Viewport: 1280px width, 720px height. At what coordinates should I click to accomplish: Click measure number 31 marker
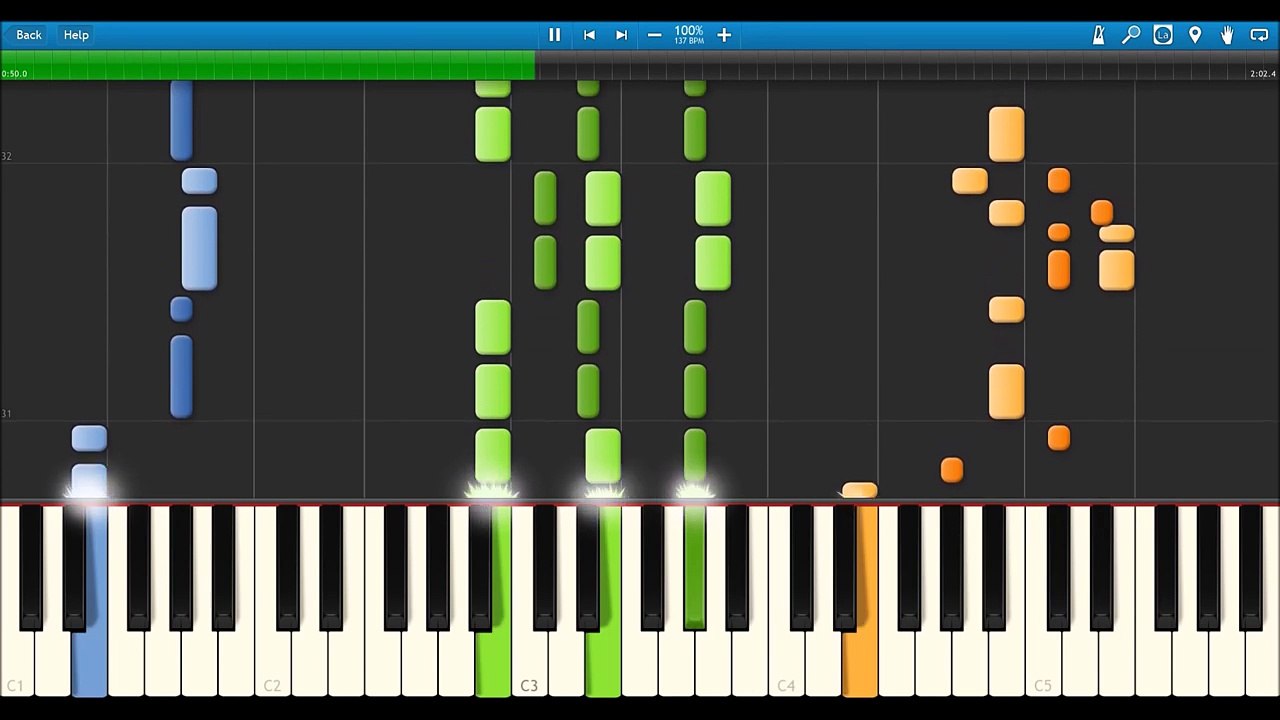[x=7, y=413]
